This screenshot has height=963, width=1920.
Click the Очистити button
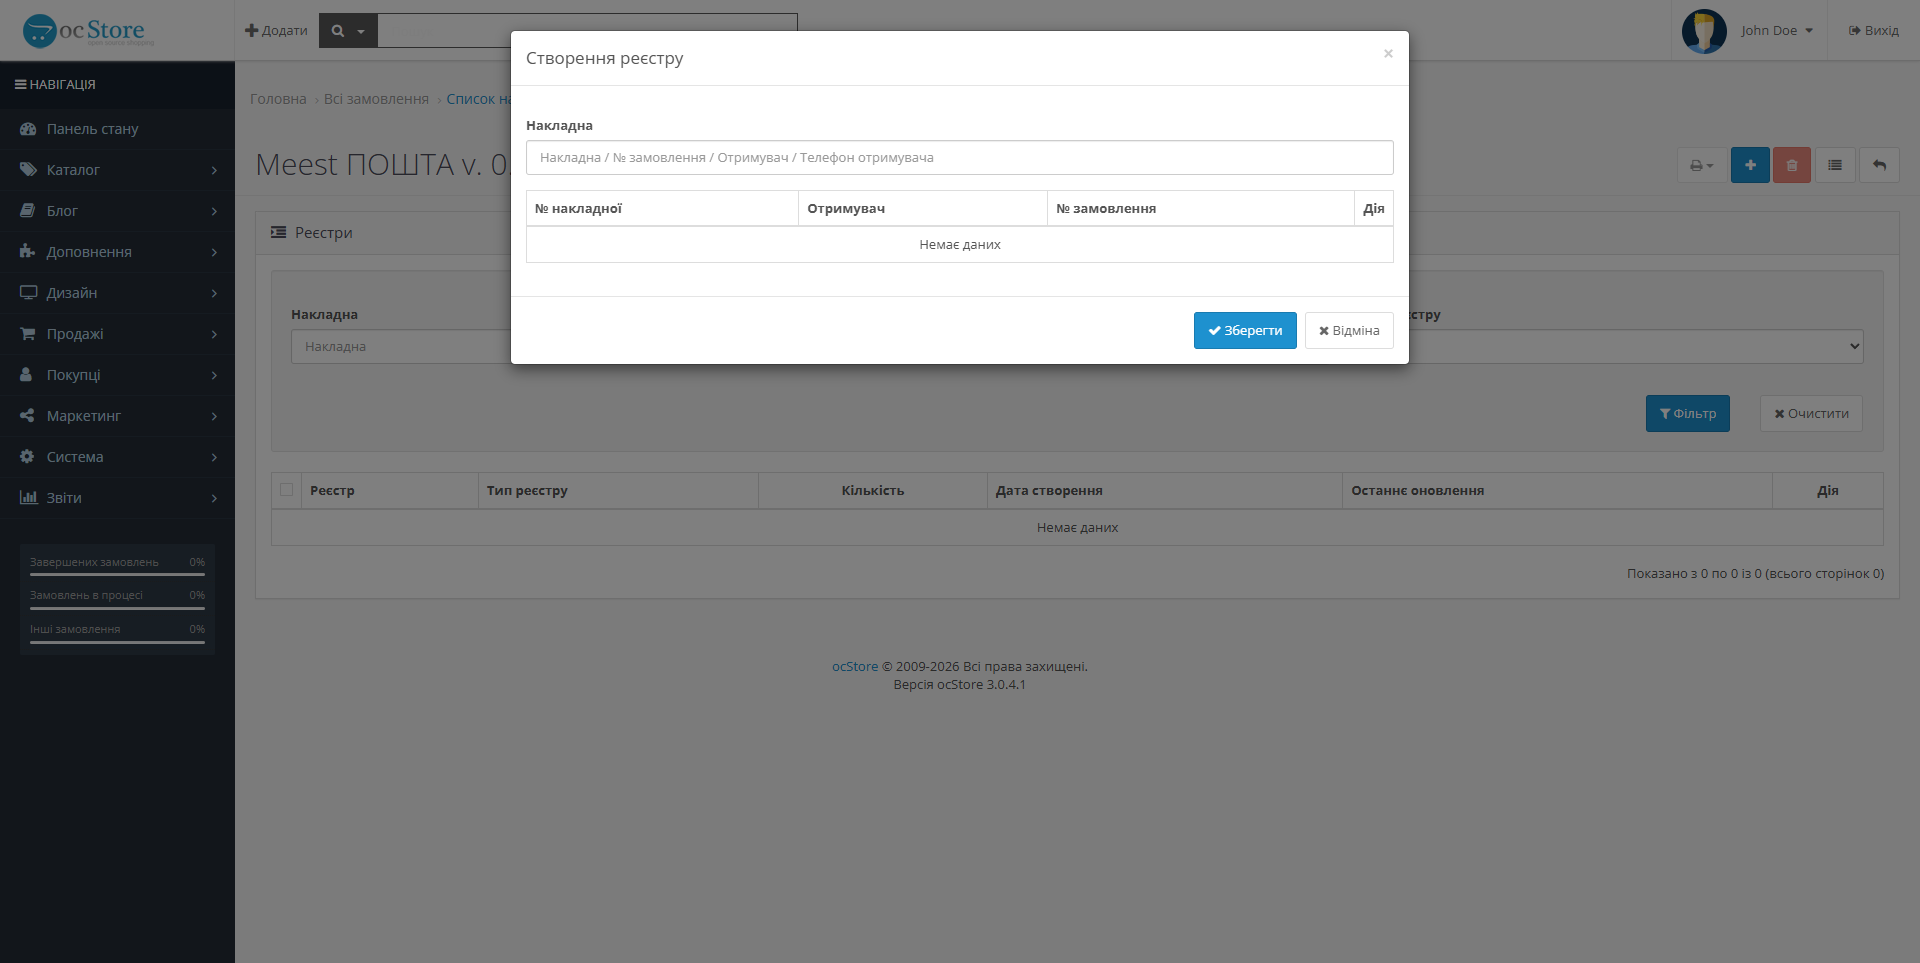1811,414
